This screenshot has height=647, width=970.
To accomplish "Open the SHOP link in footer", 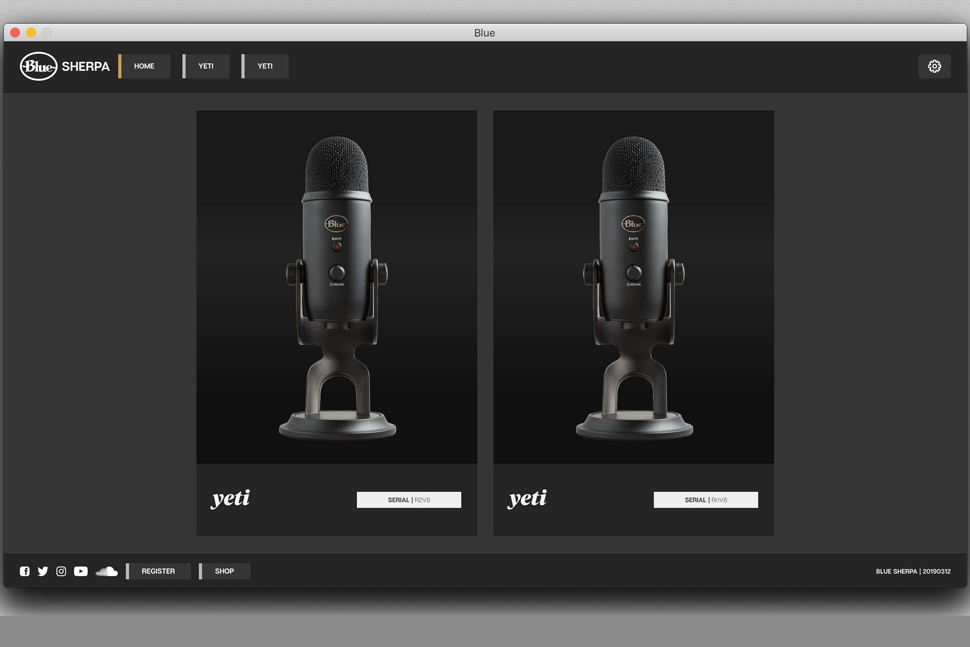I will tap(225, 571).
